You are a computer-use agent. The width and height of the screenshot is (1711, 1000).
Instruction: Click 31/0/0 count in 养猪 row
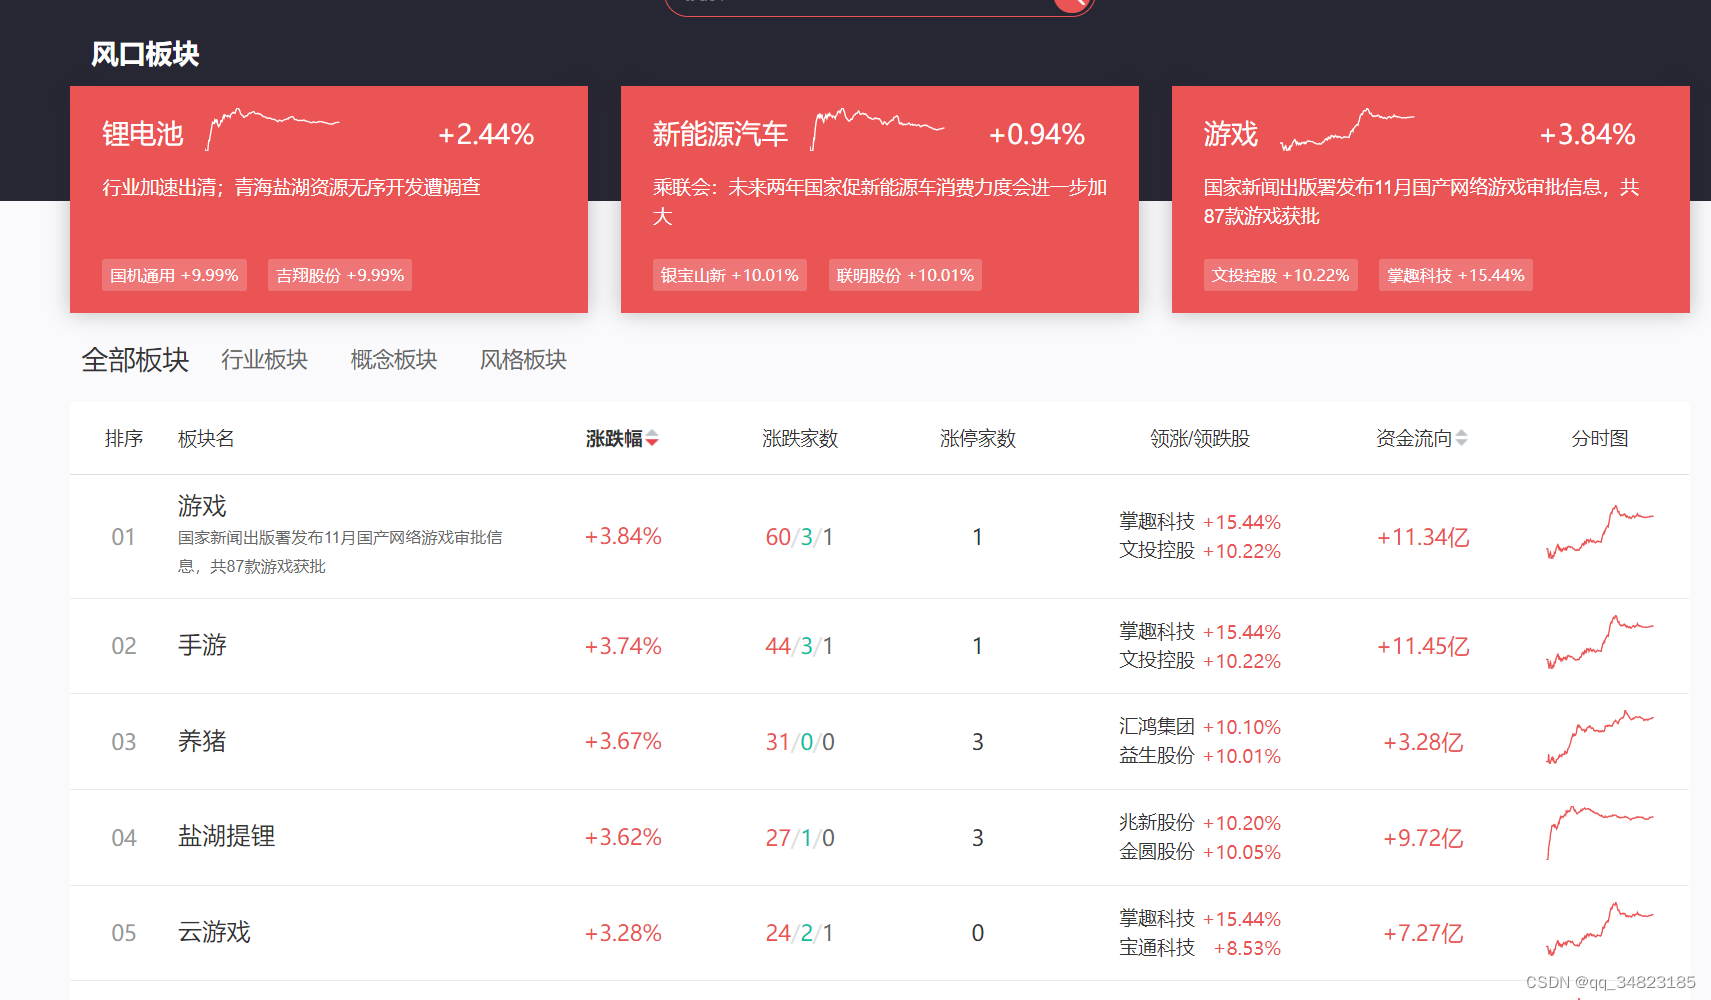coord(800,742)
